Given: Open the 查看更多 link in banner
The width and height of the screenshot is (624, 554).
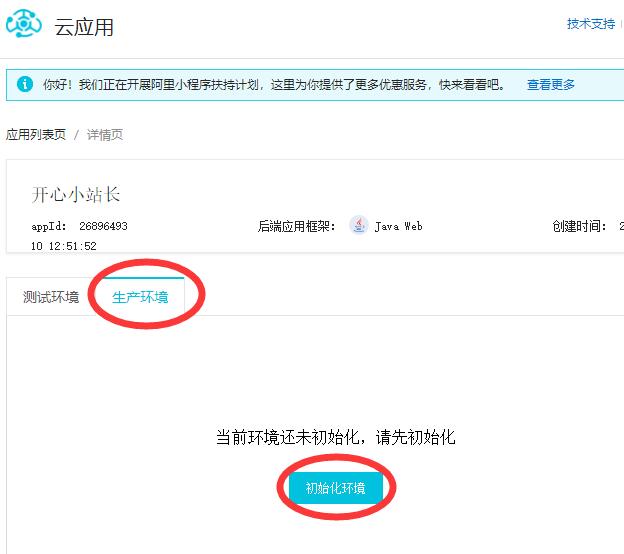Looking at the screenshot, I should [551, 85].
